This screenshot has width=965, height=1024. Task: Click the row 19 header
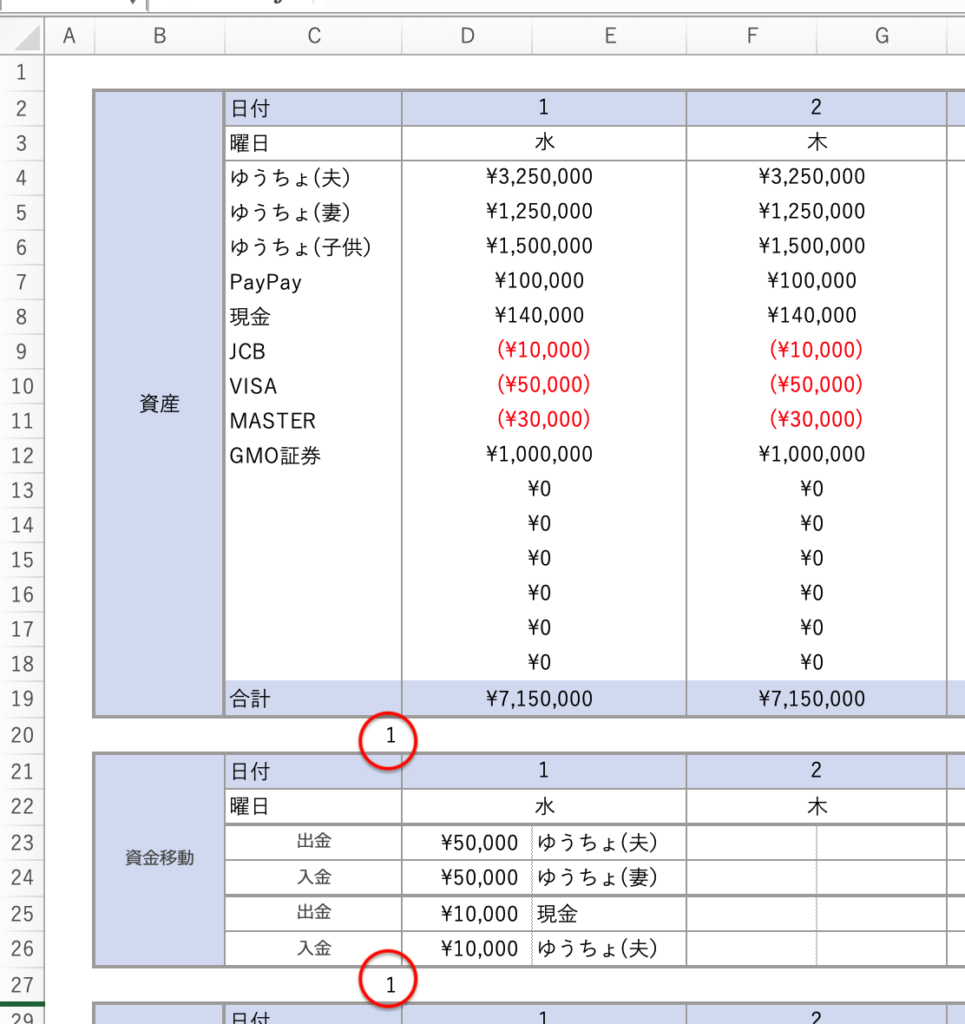click(x=22, y=699)
